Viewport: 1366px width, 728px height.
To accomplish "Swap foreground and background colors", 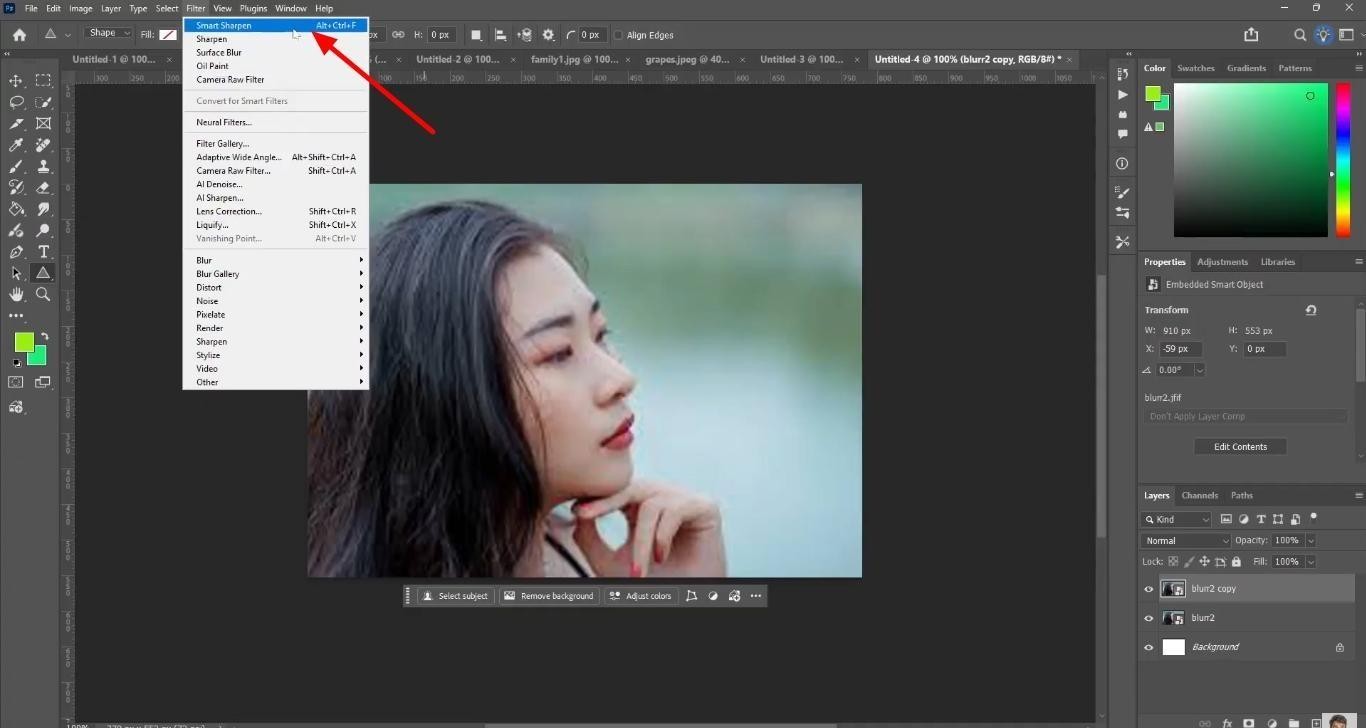I will tap(43, 338).
